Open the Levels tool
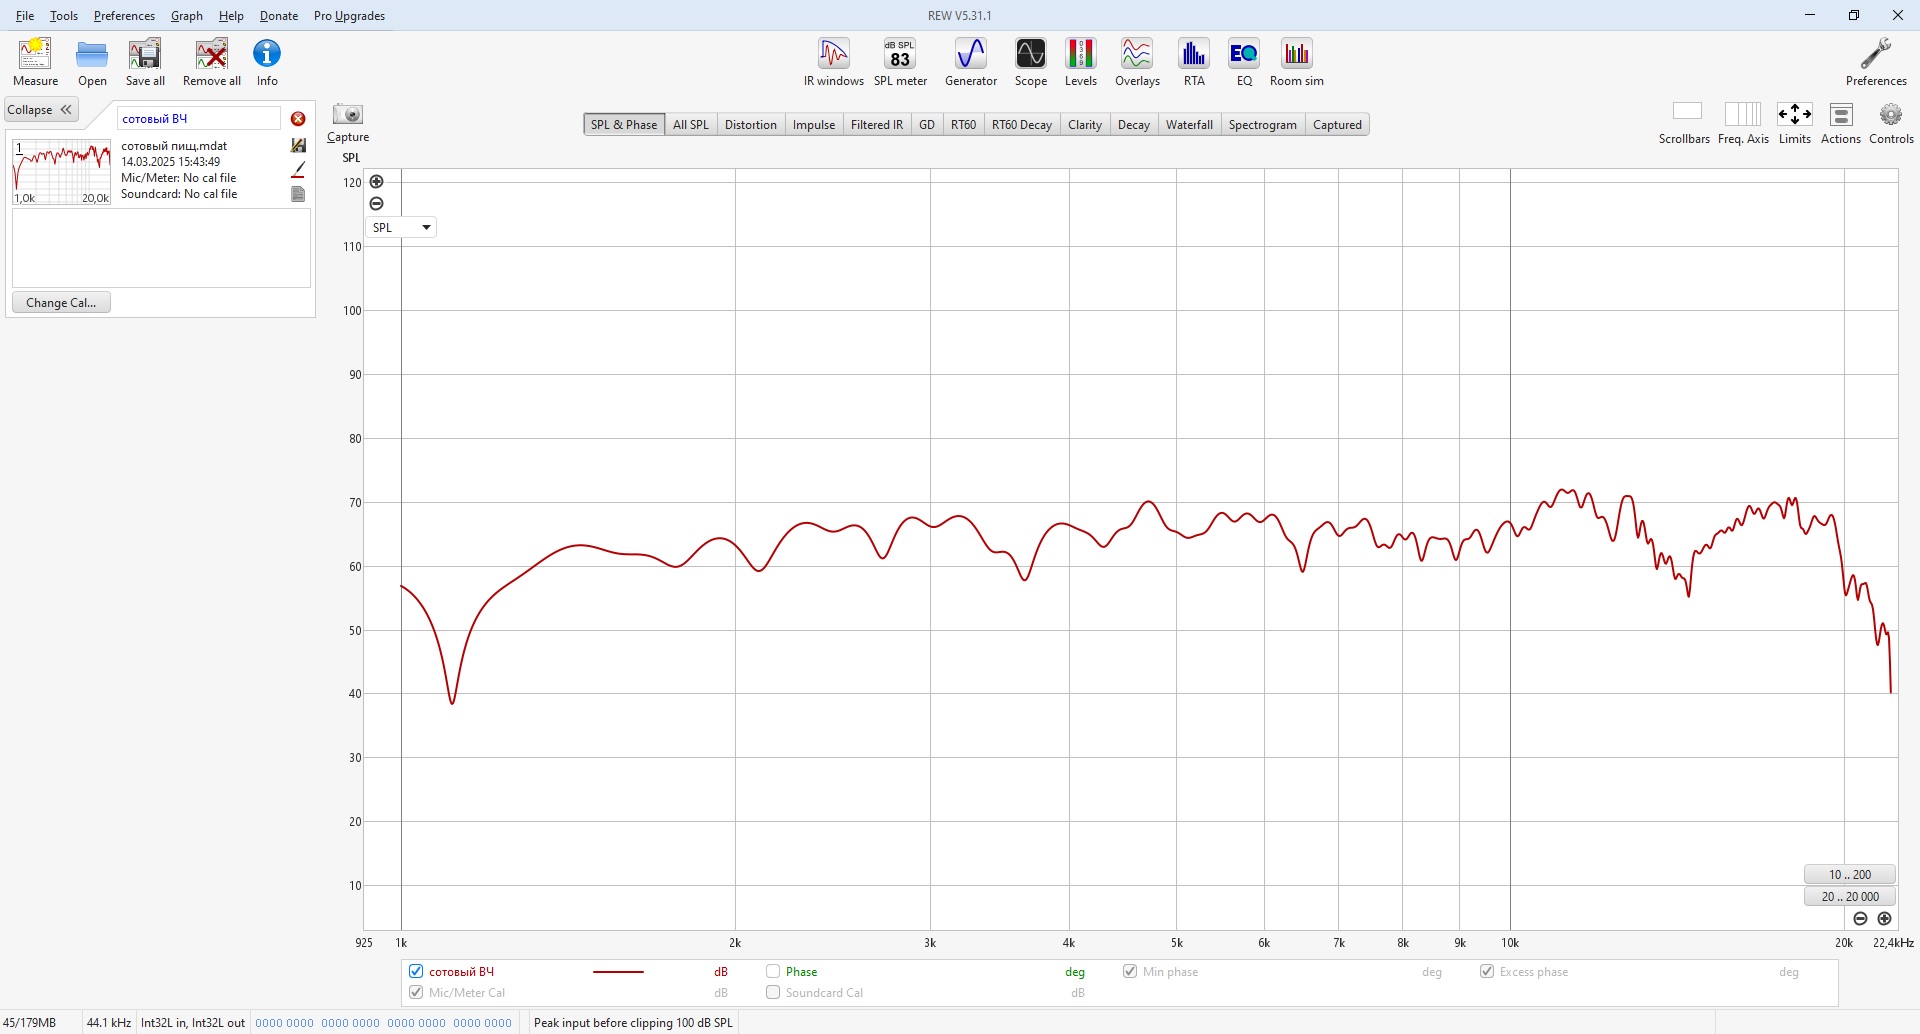This screenshot has height=1034, width=1920. [x=1081, y=62]
